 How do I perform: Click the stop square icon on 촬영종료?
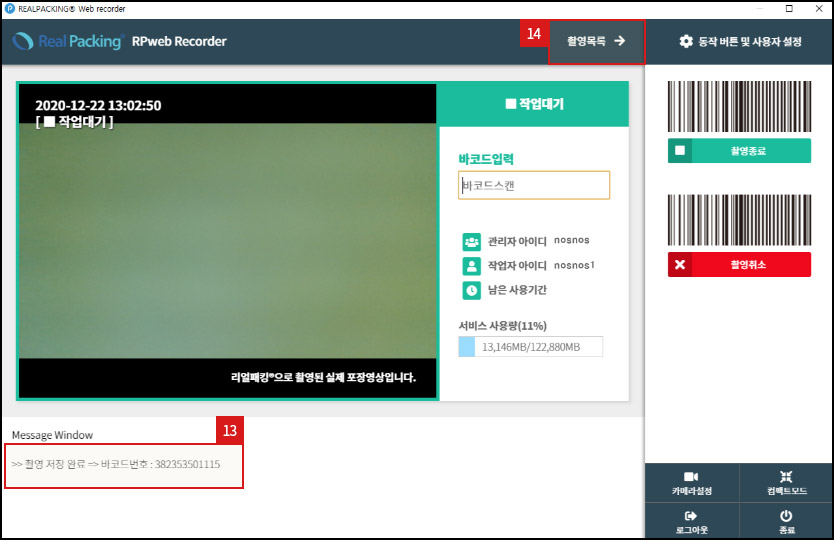(x=680, y=151)
